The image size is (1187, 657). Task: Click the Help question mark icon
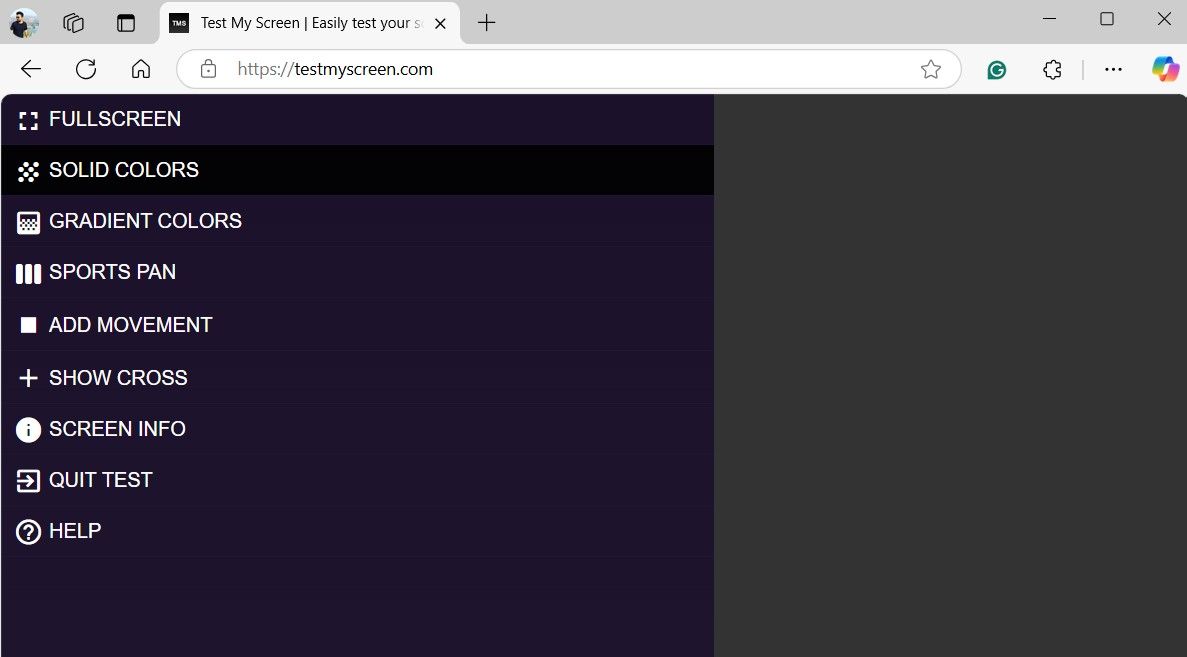(x=28, y=532)
